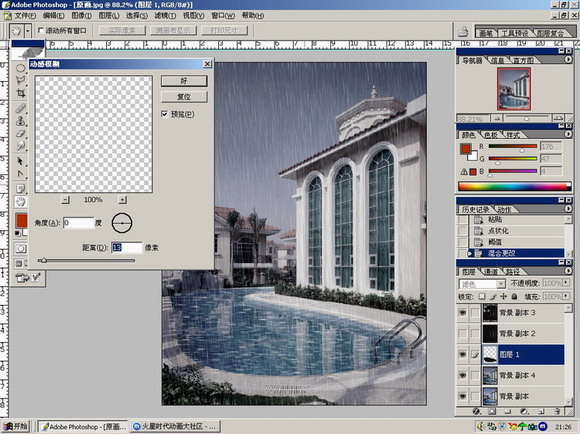Select the Crop tool in the toolbox

21,93
